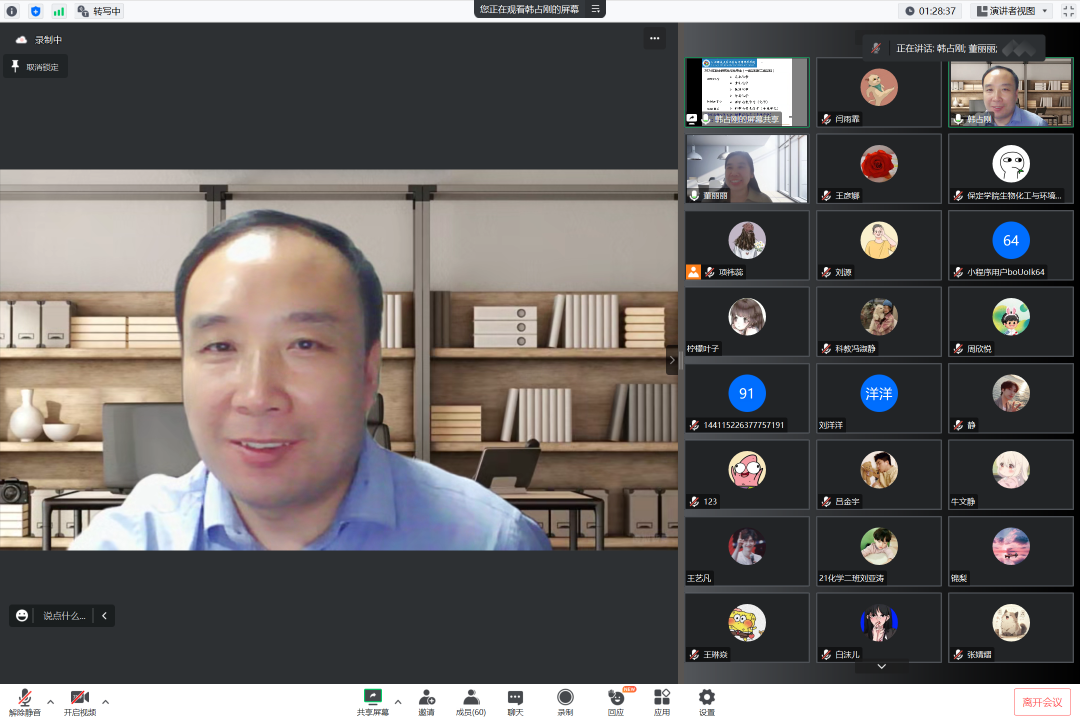
Task: Expand video options arrow beside 开启视频
Action: click(x=106, y=700)
